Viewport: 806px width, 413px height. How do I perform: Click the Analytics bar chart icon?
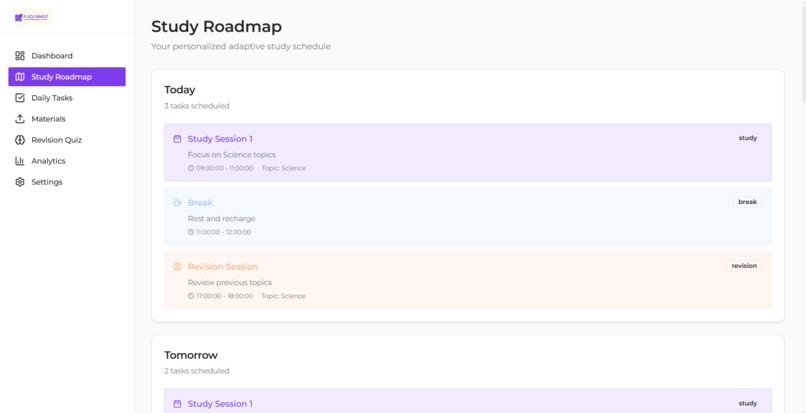click(20, 161)
